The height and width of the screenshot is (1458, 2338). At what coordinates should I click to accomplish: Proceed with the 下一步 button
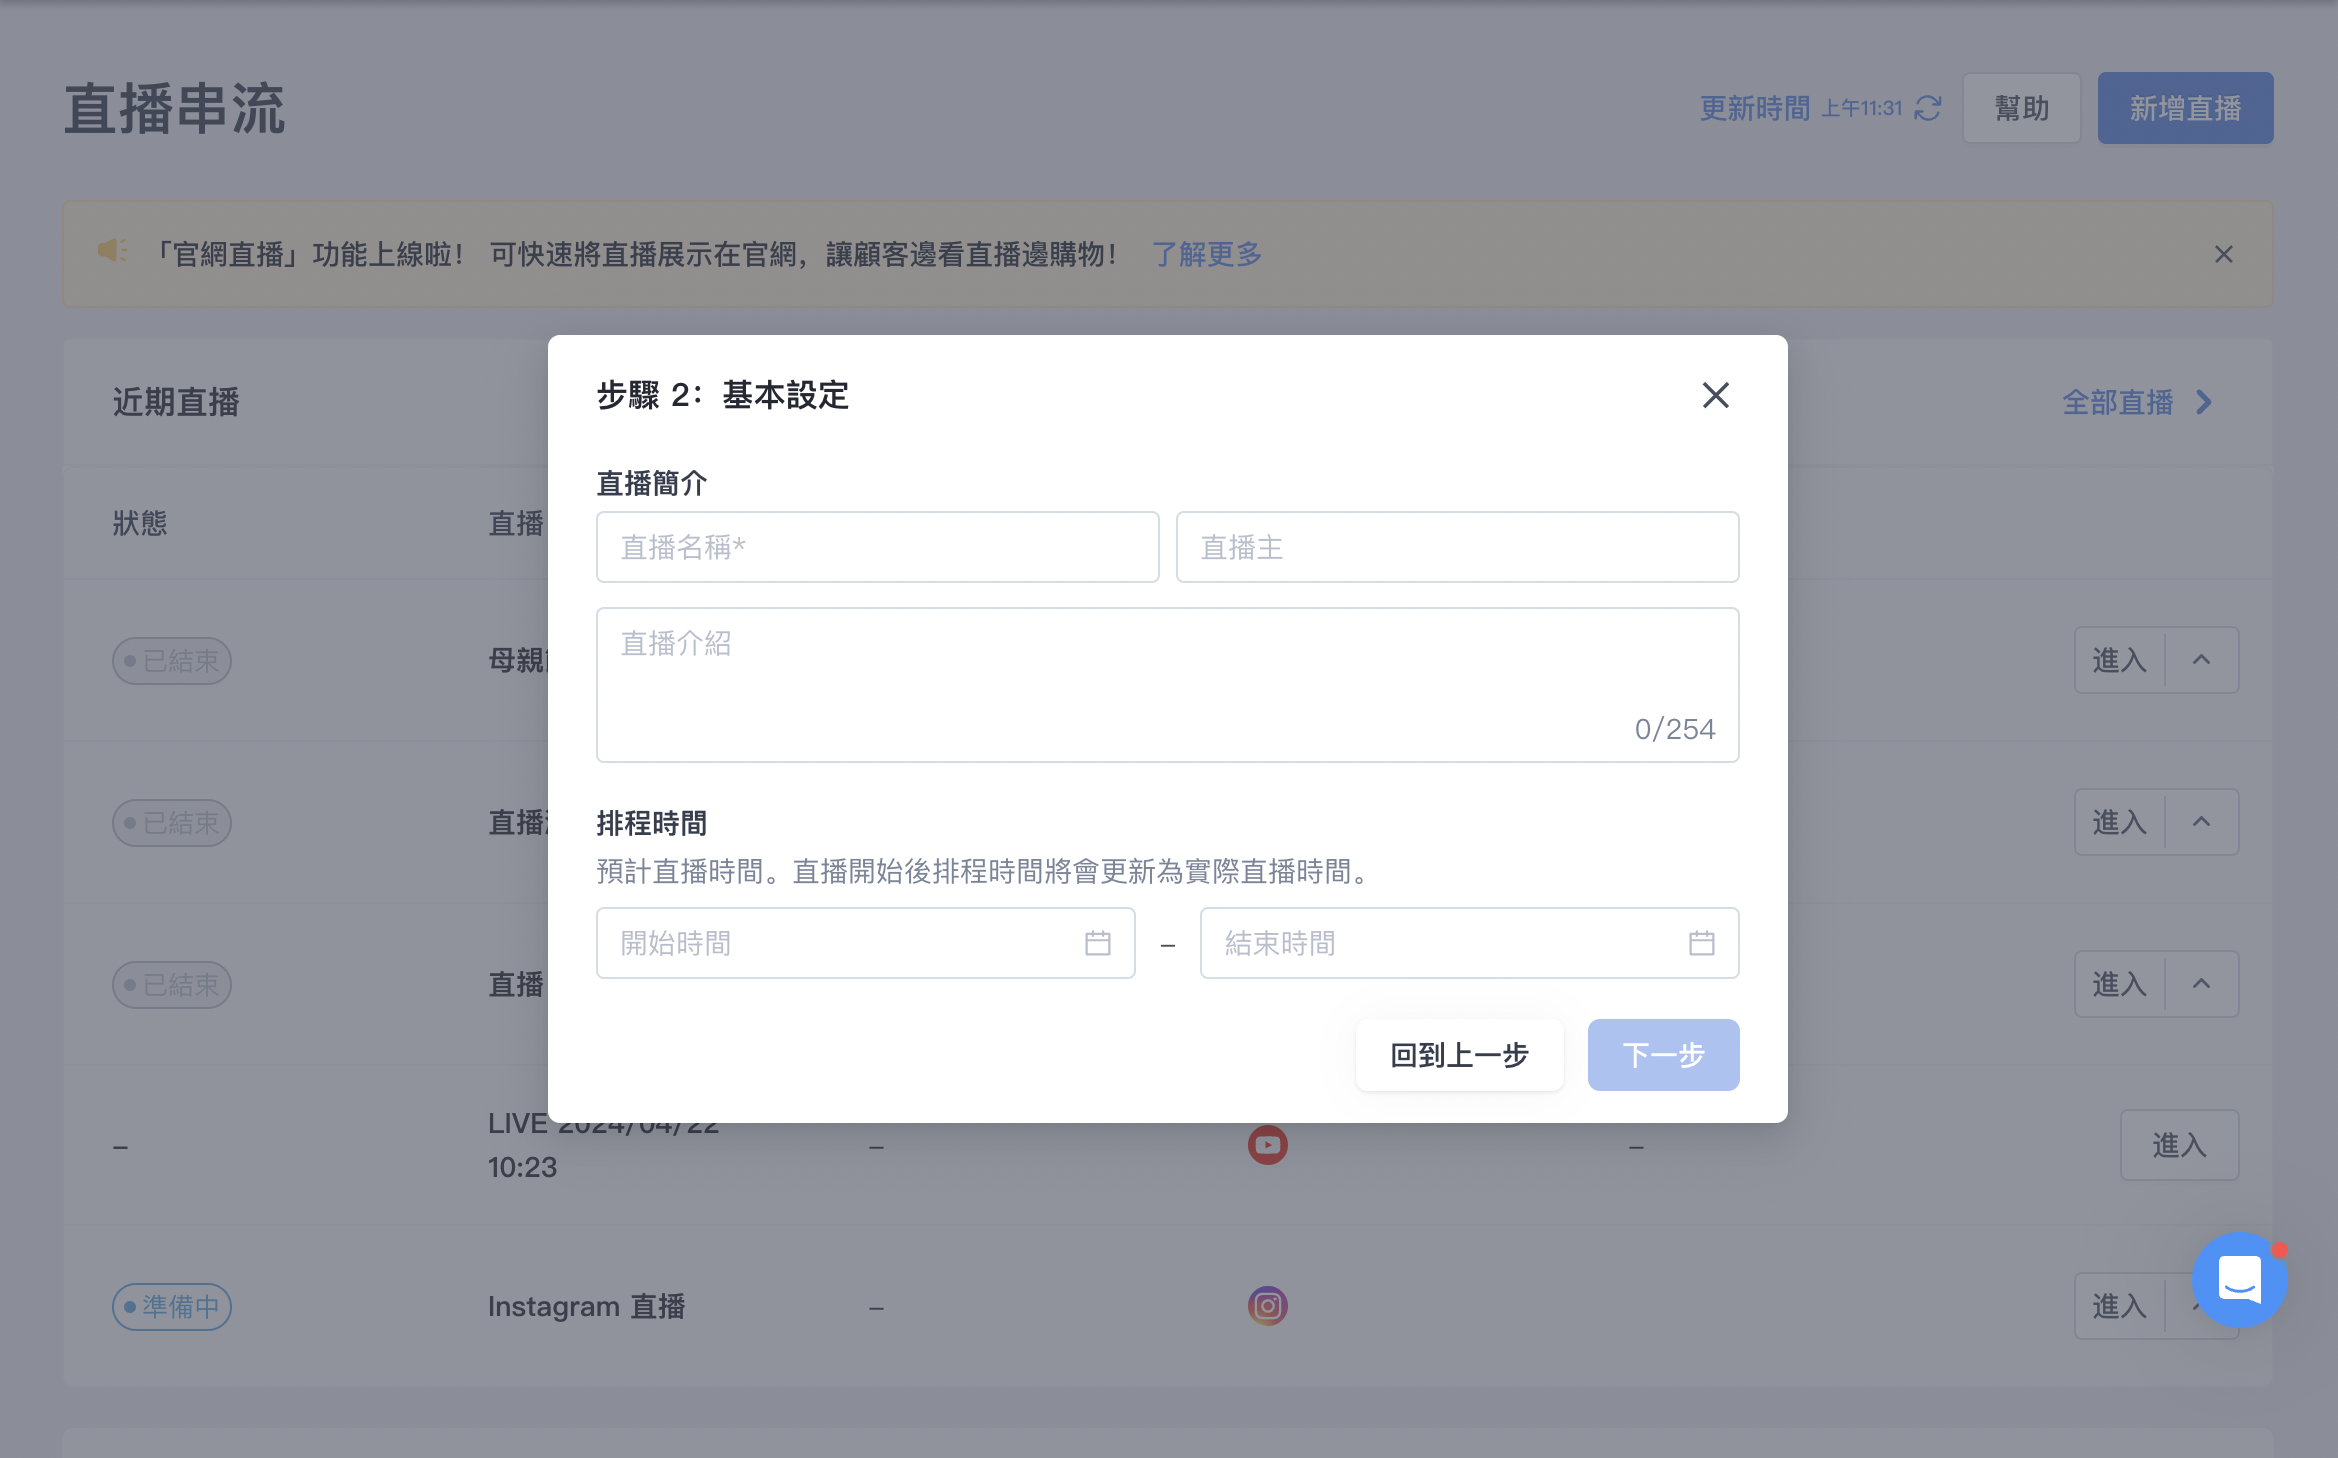pos(1663,1055)
